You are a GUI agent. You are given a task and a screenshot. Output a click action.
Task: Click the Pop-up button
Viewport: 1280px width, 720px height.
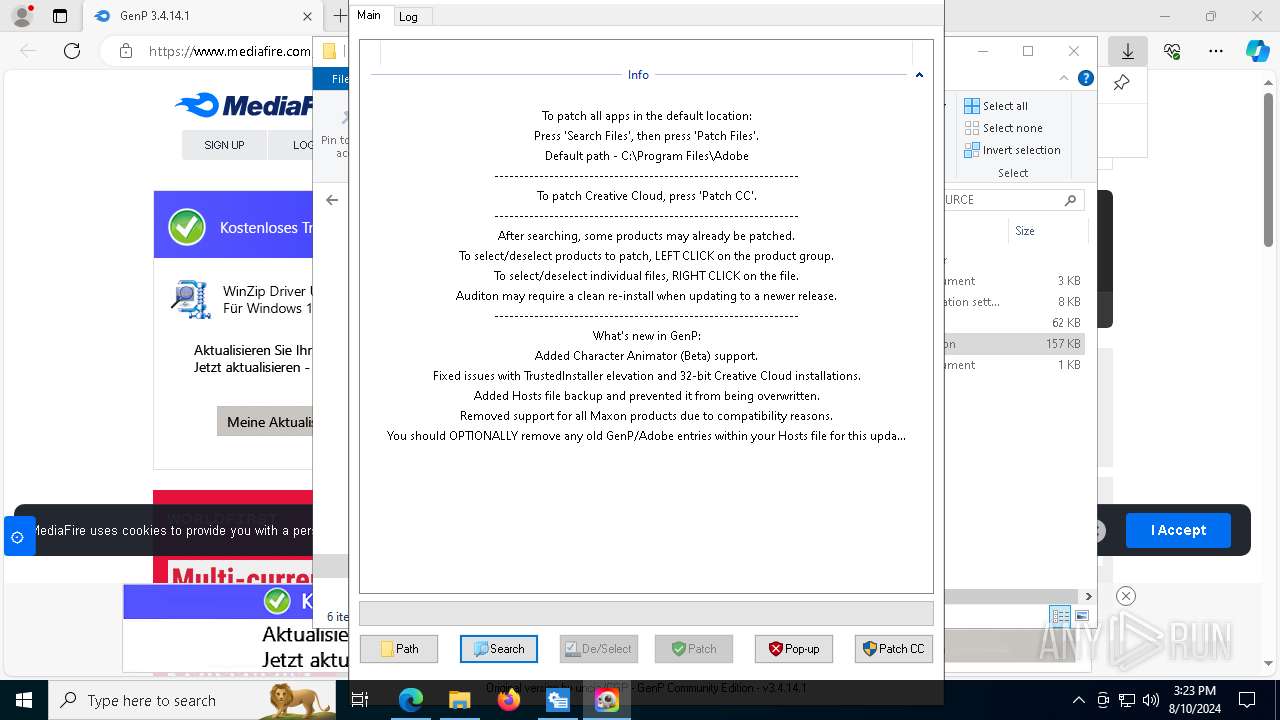click(794, 649)
